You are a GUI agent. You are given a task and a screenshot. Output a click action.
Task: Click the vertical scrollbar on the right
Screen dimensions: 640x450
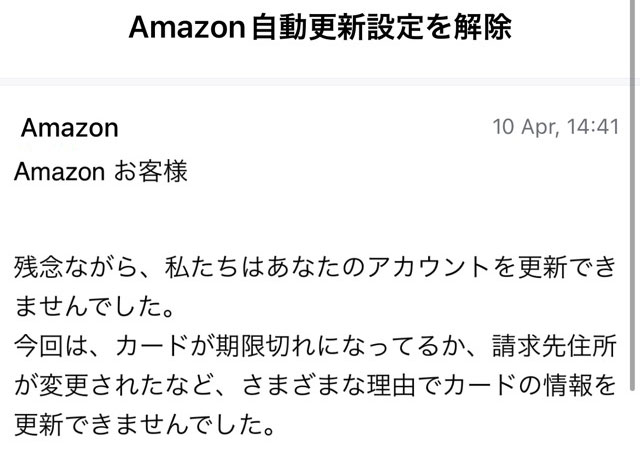[x=633, y=196]
